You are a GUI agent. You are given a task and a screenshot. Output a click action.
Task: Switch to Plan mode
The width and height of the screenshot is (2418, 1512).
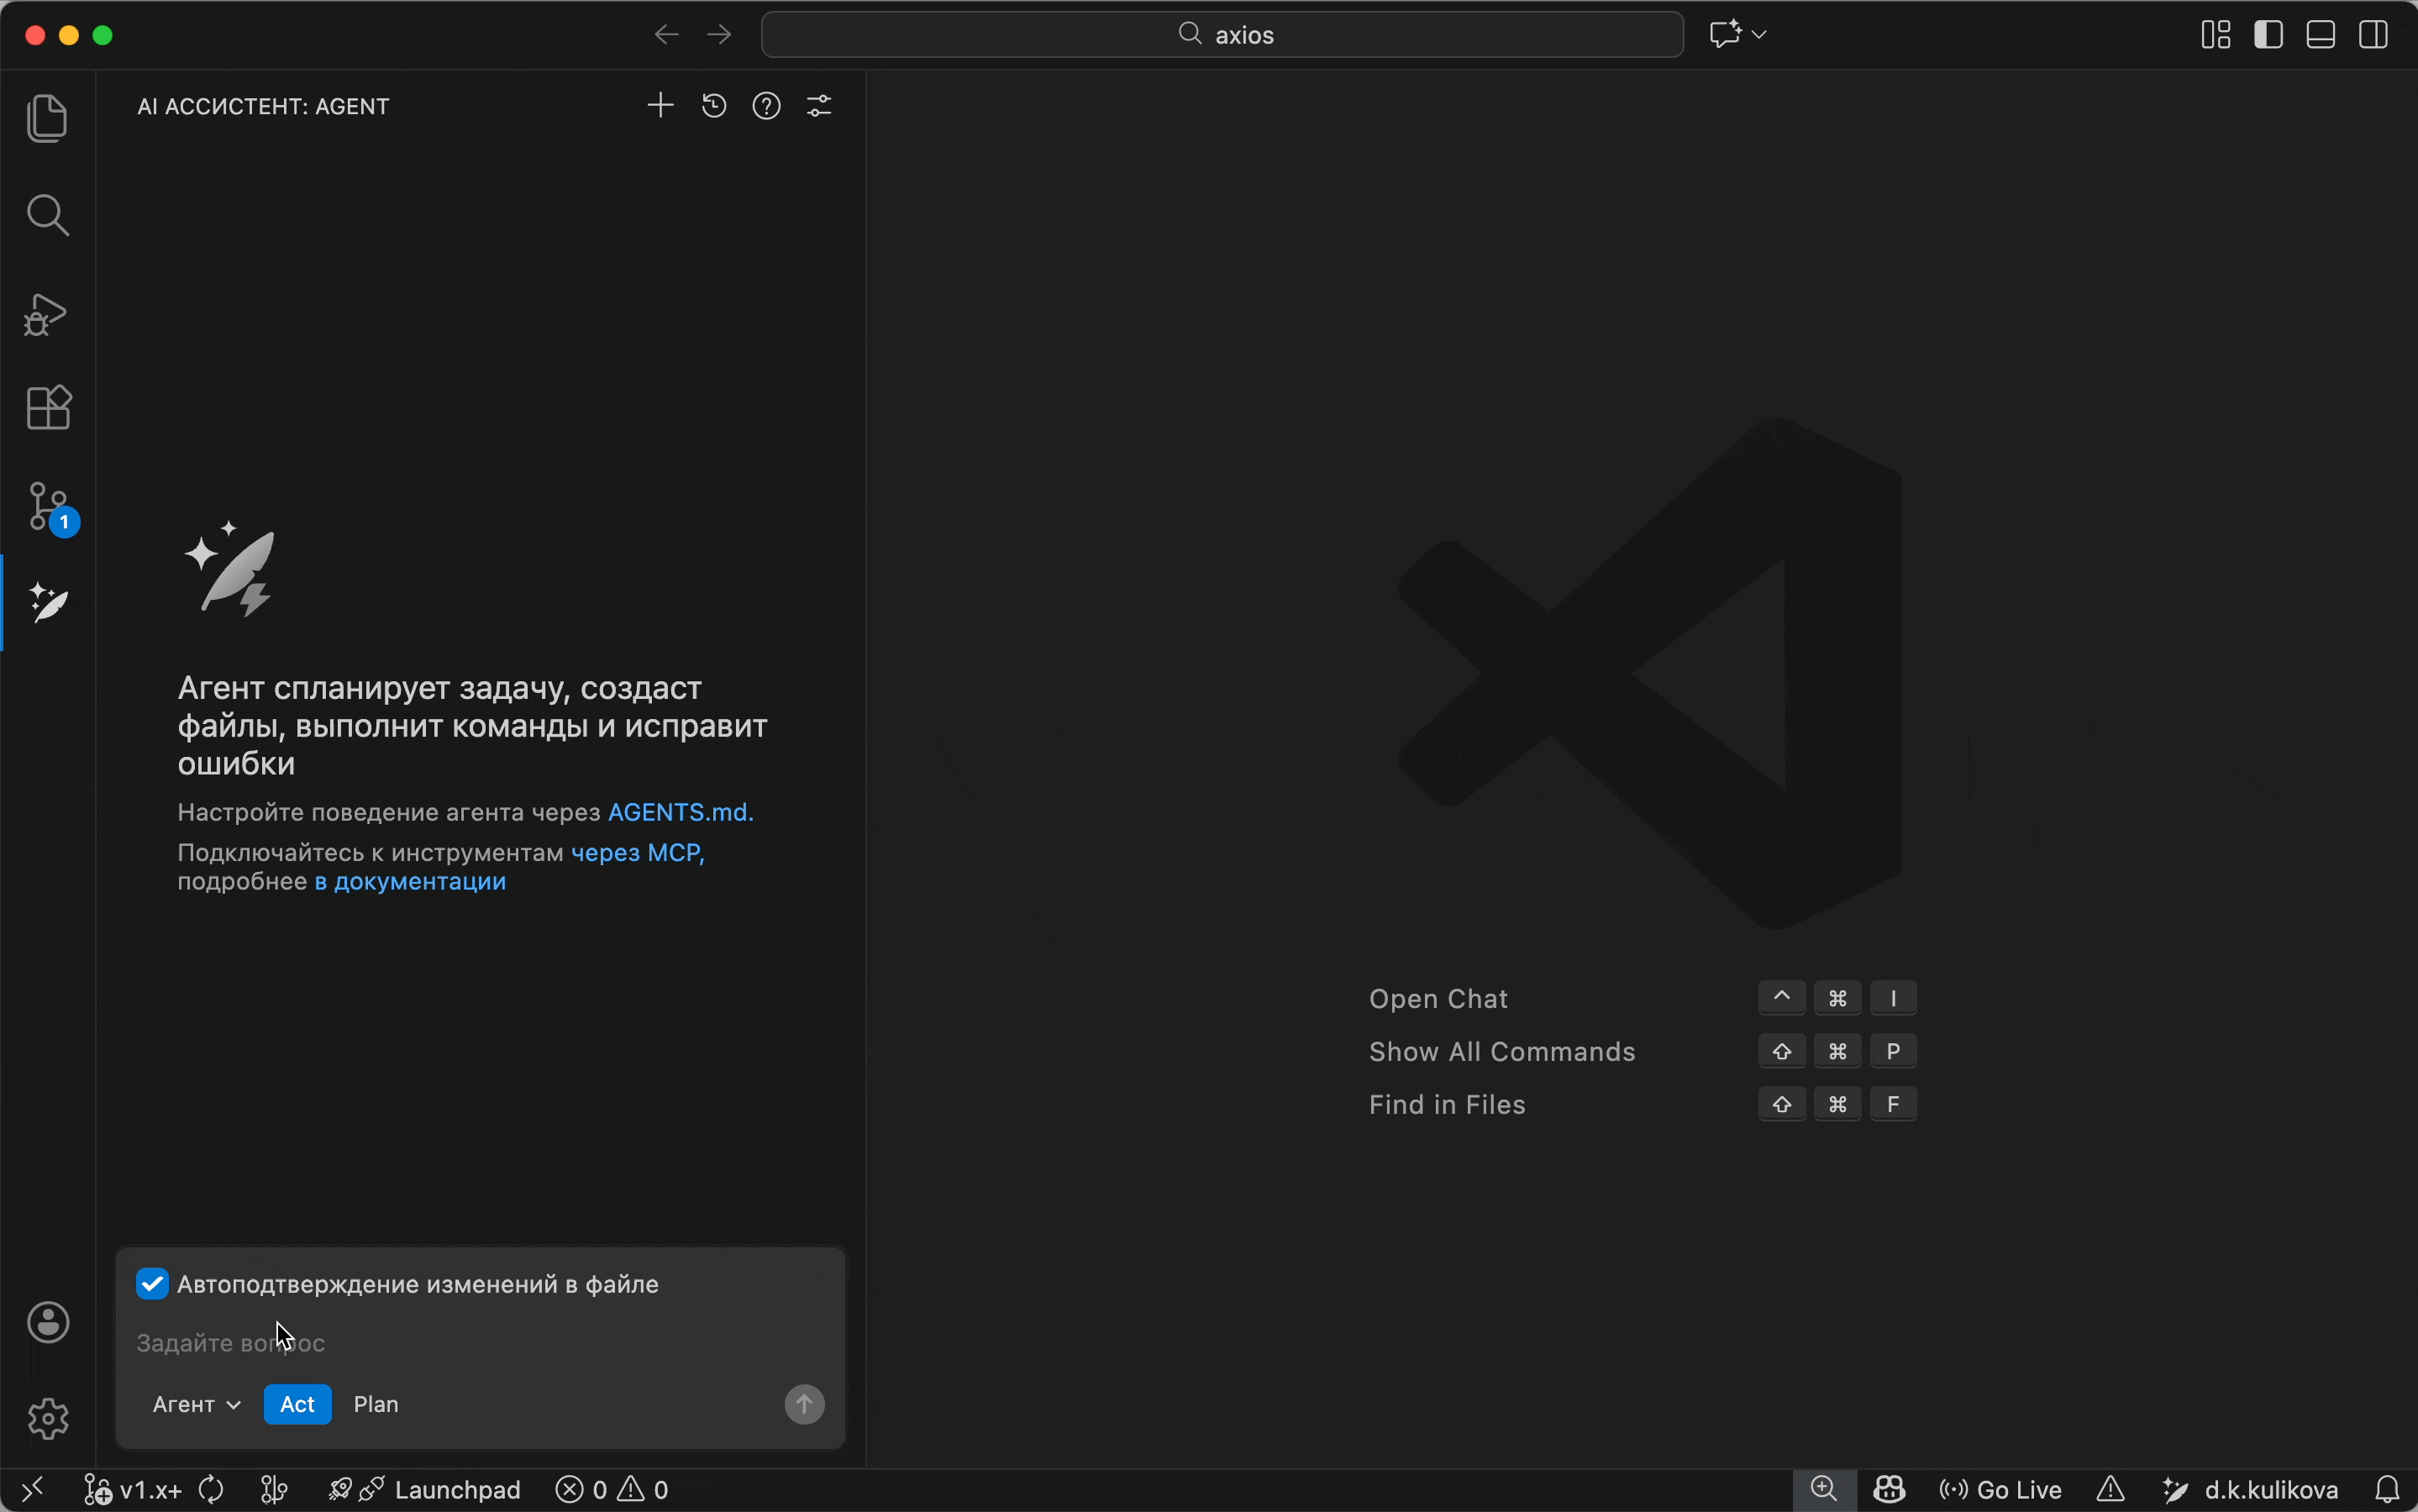point(377,1404)
